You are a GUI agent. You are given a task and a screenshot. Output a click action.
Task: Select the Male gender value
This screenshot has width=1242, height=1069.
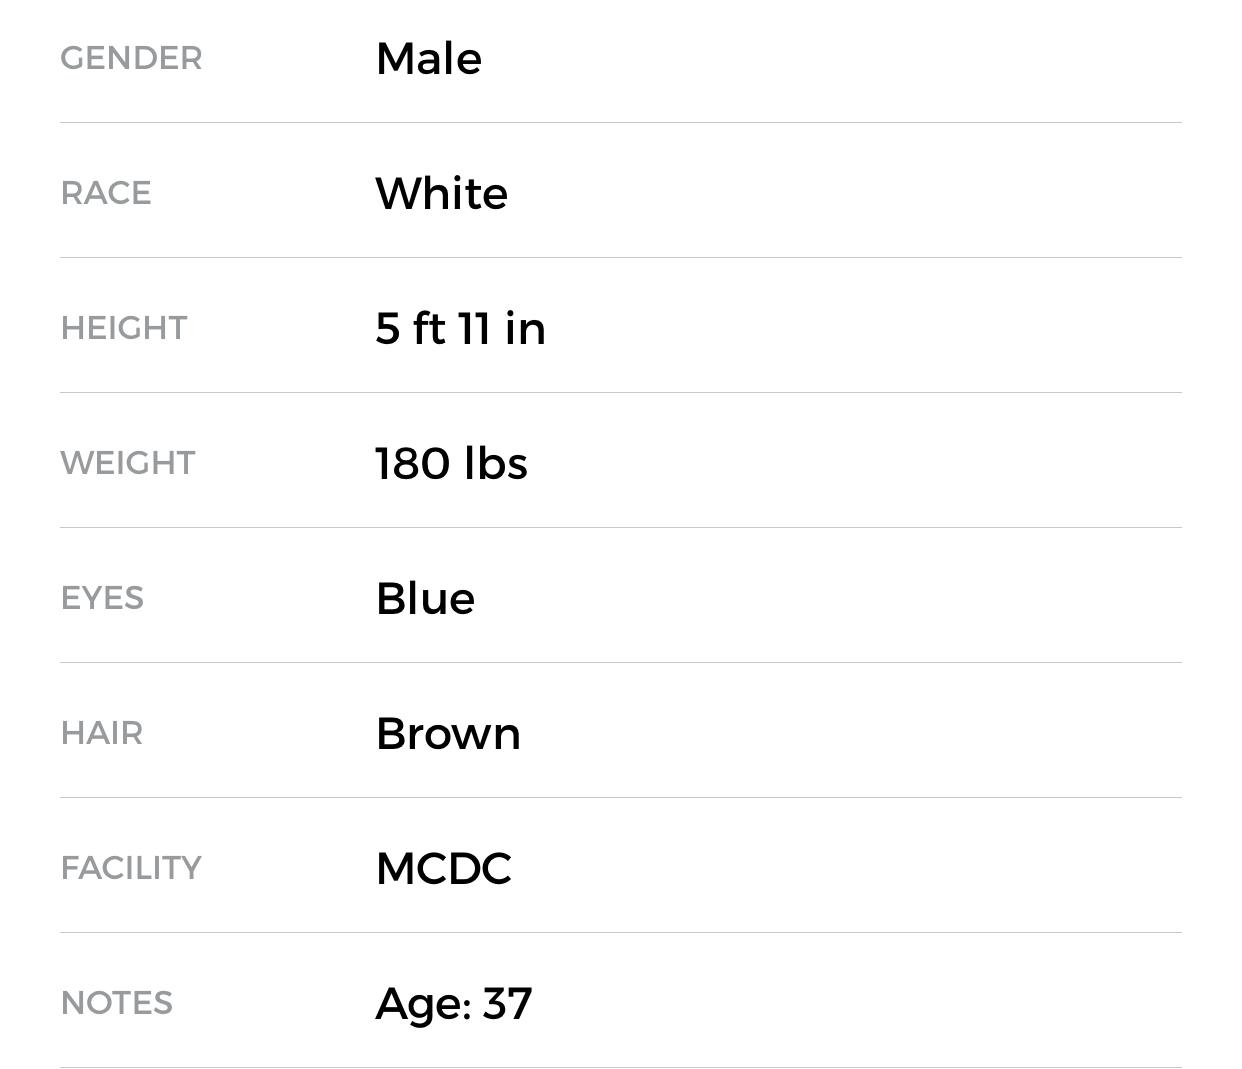pyautogui.click(x=428, y=58)
